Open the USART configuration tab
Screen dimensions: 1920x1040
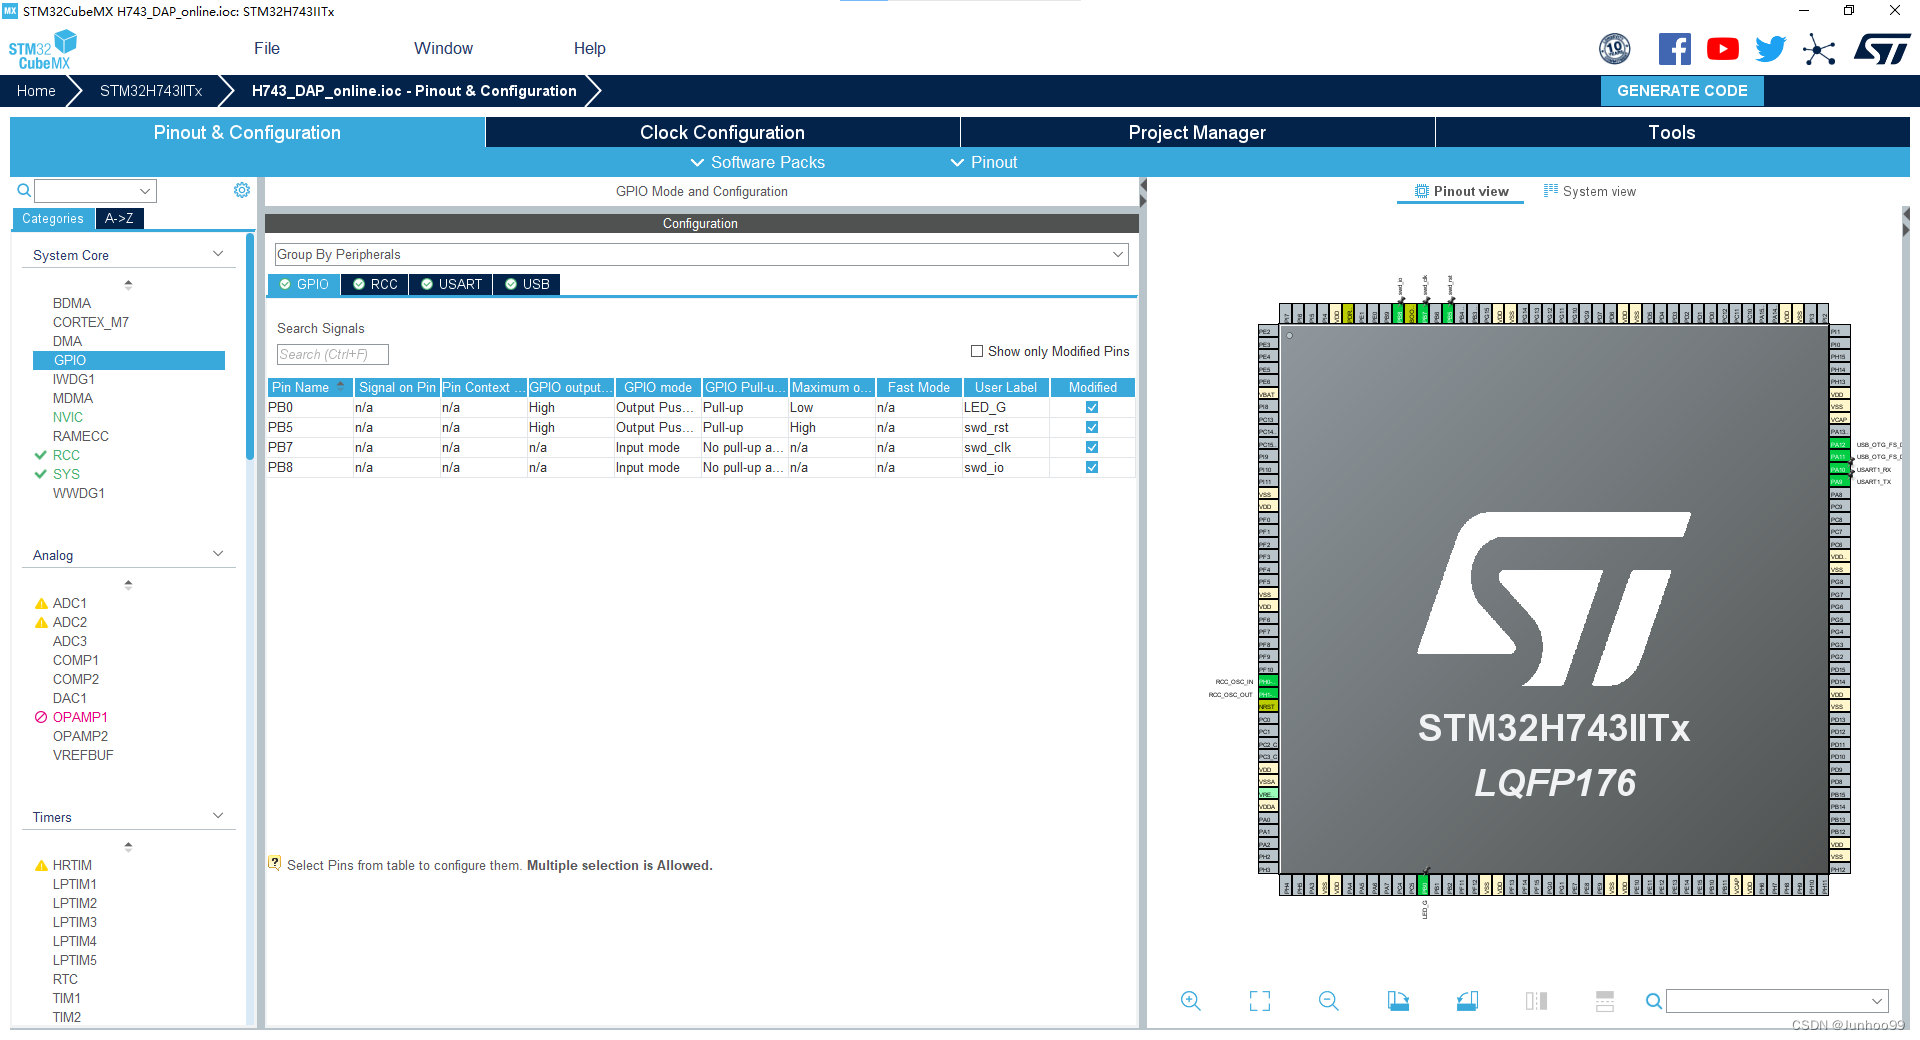click(451, 284)
